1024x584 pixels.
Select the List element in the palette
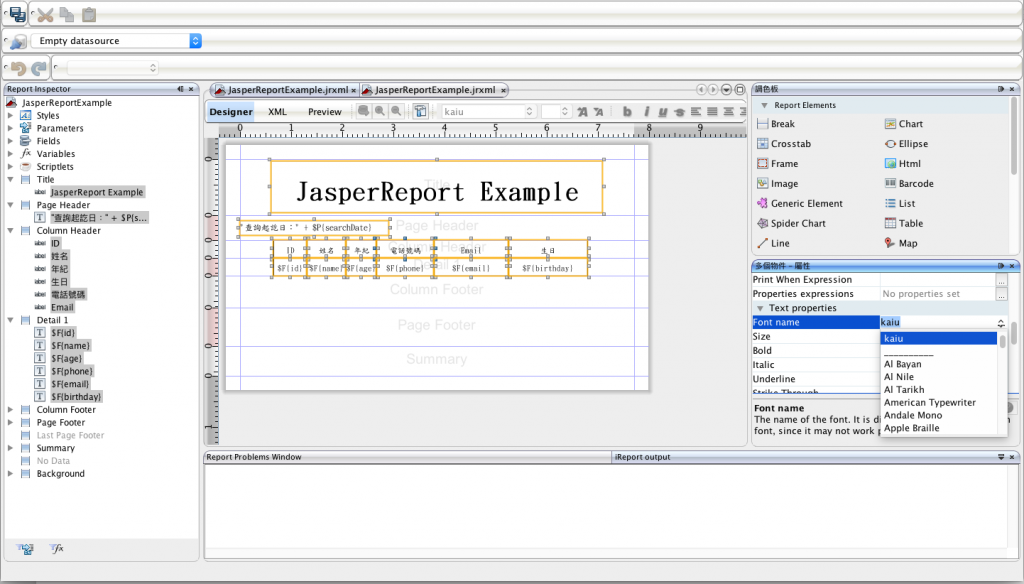pos(900,204)
